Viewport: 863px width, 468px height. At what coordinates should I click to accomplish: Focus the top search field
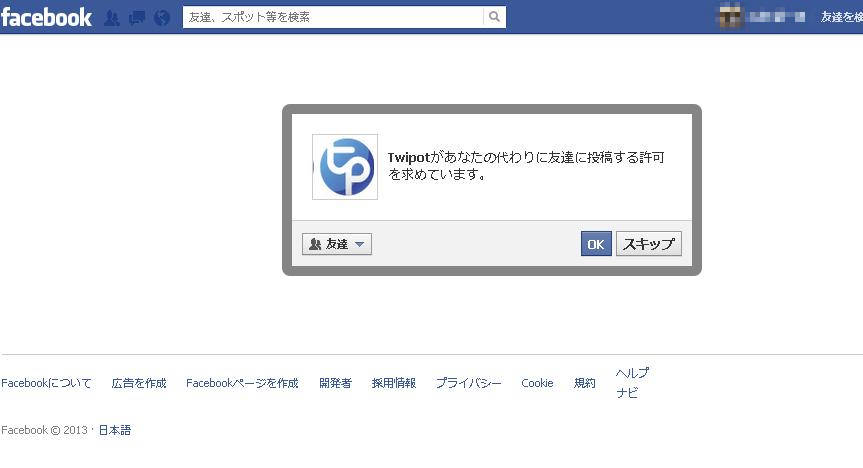[x=333, y=17]
